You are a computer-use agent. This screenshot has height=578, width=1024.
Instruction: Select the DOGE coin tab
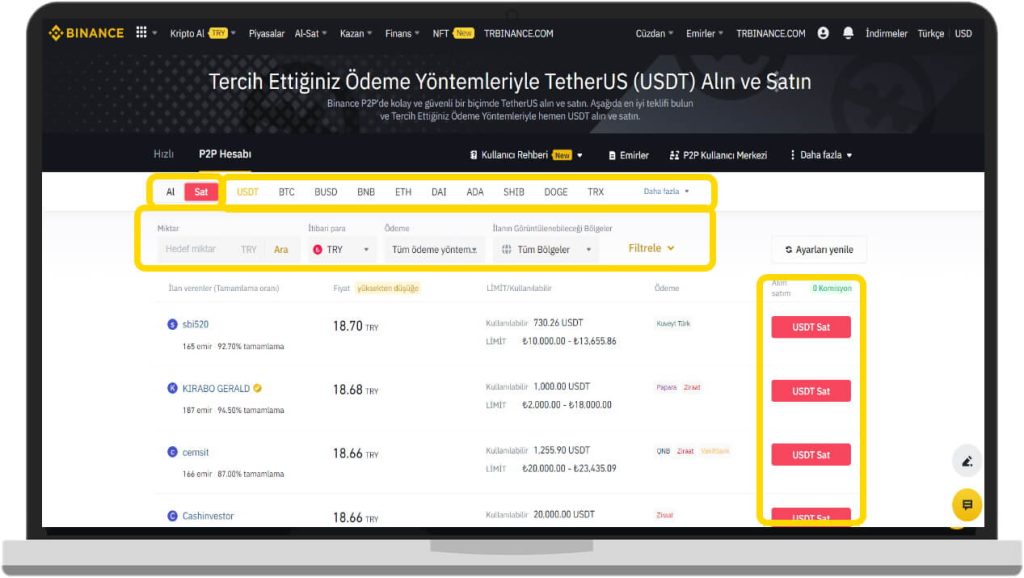556,192
